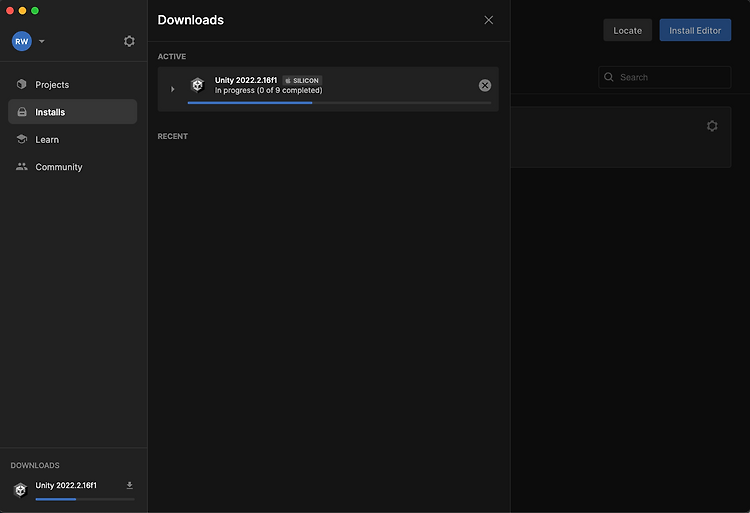Click the sidebar download progress bar

(x=85, y=499)
